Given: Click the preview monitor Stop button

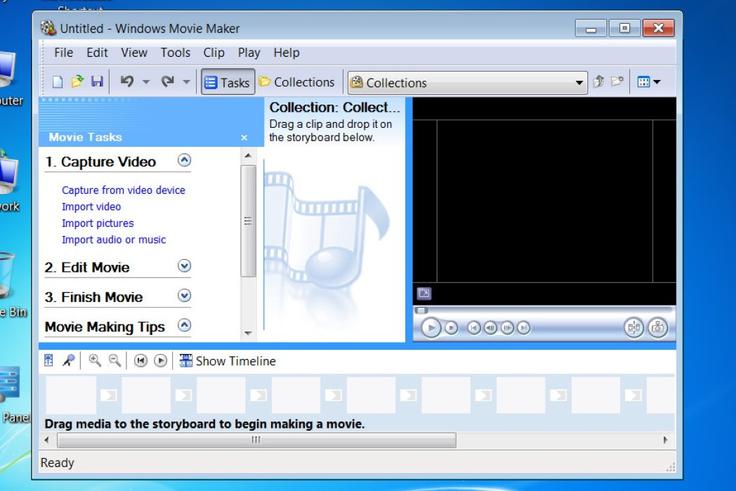Looking at the screenshot, I should coord(451,328).
